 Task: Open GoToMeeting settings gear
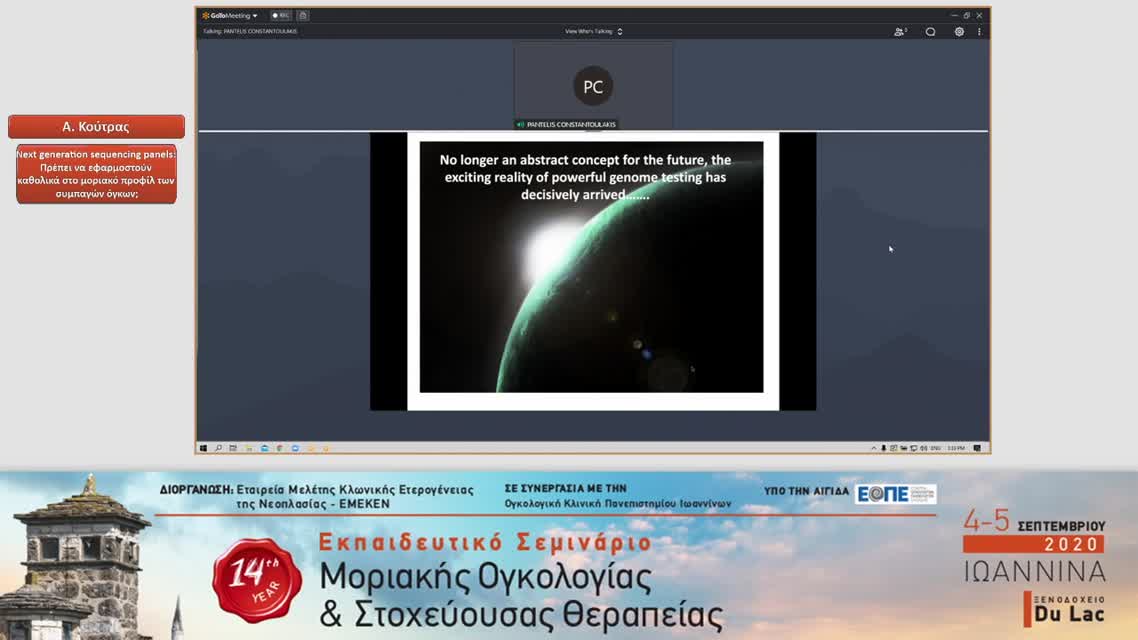(x=959, y=32)
